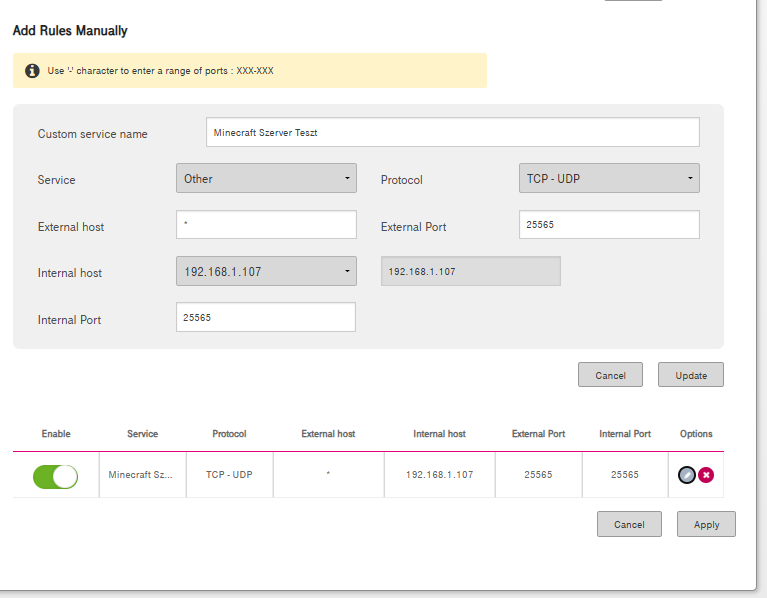This screenshot has width=767, height=598.
Task: Click the info icon in yellow banner
Action: [32, 70]
